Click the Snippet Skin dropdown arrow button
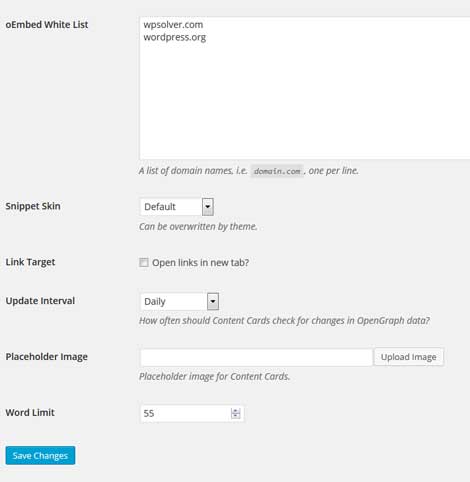Viewport: 470px width, 482px height. [208, 207]
